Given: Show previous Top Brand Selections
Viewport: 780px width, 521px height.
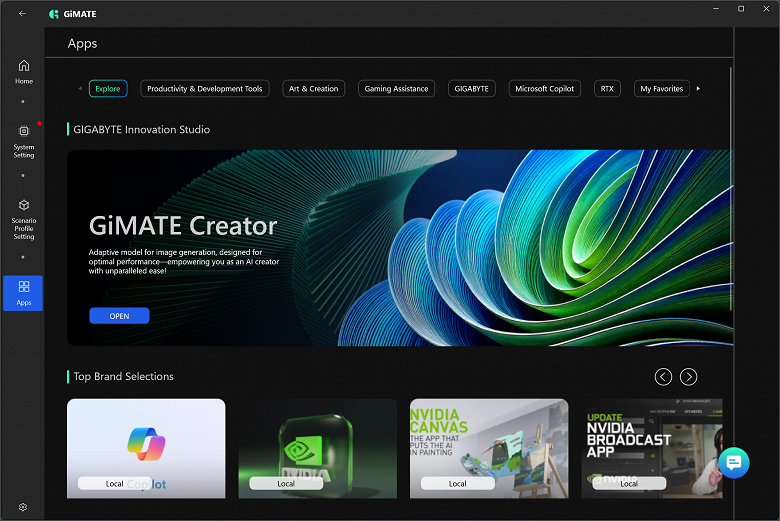Looking at the screenshot, I should 663,377.
